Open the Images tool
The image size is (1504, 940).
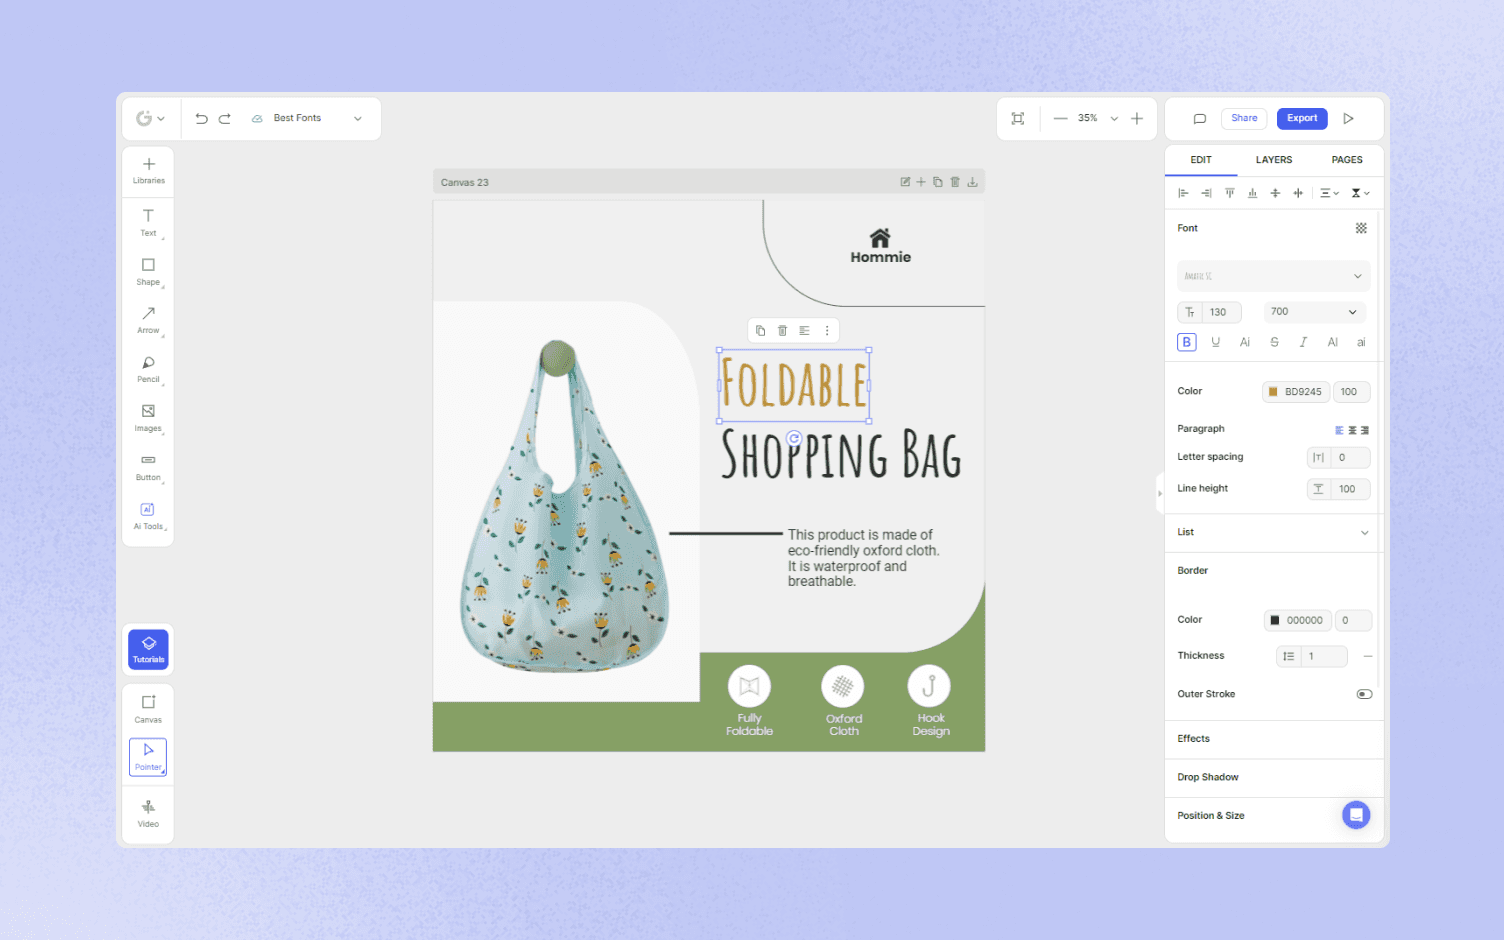[148, 418]
